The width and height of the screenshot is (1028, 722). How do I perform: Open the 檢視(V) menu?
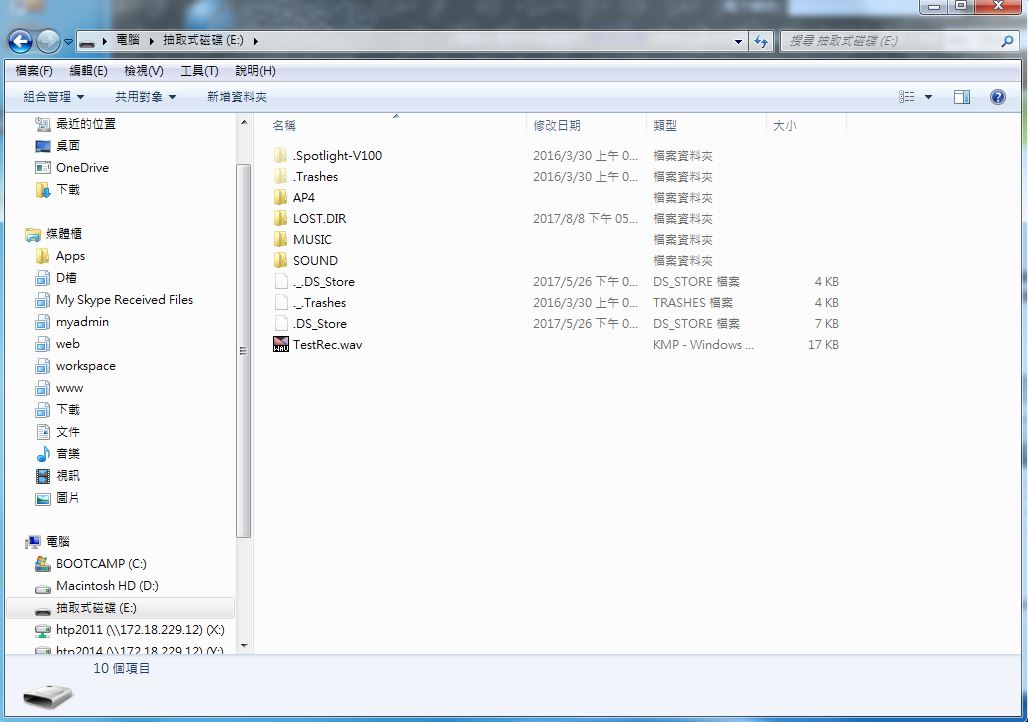(x=144, y=71)
